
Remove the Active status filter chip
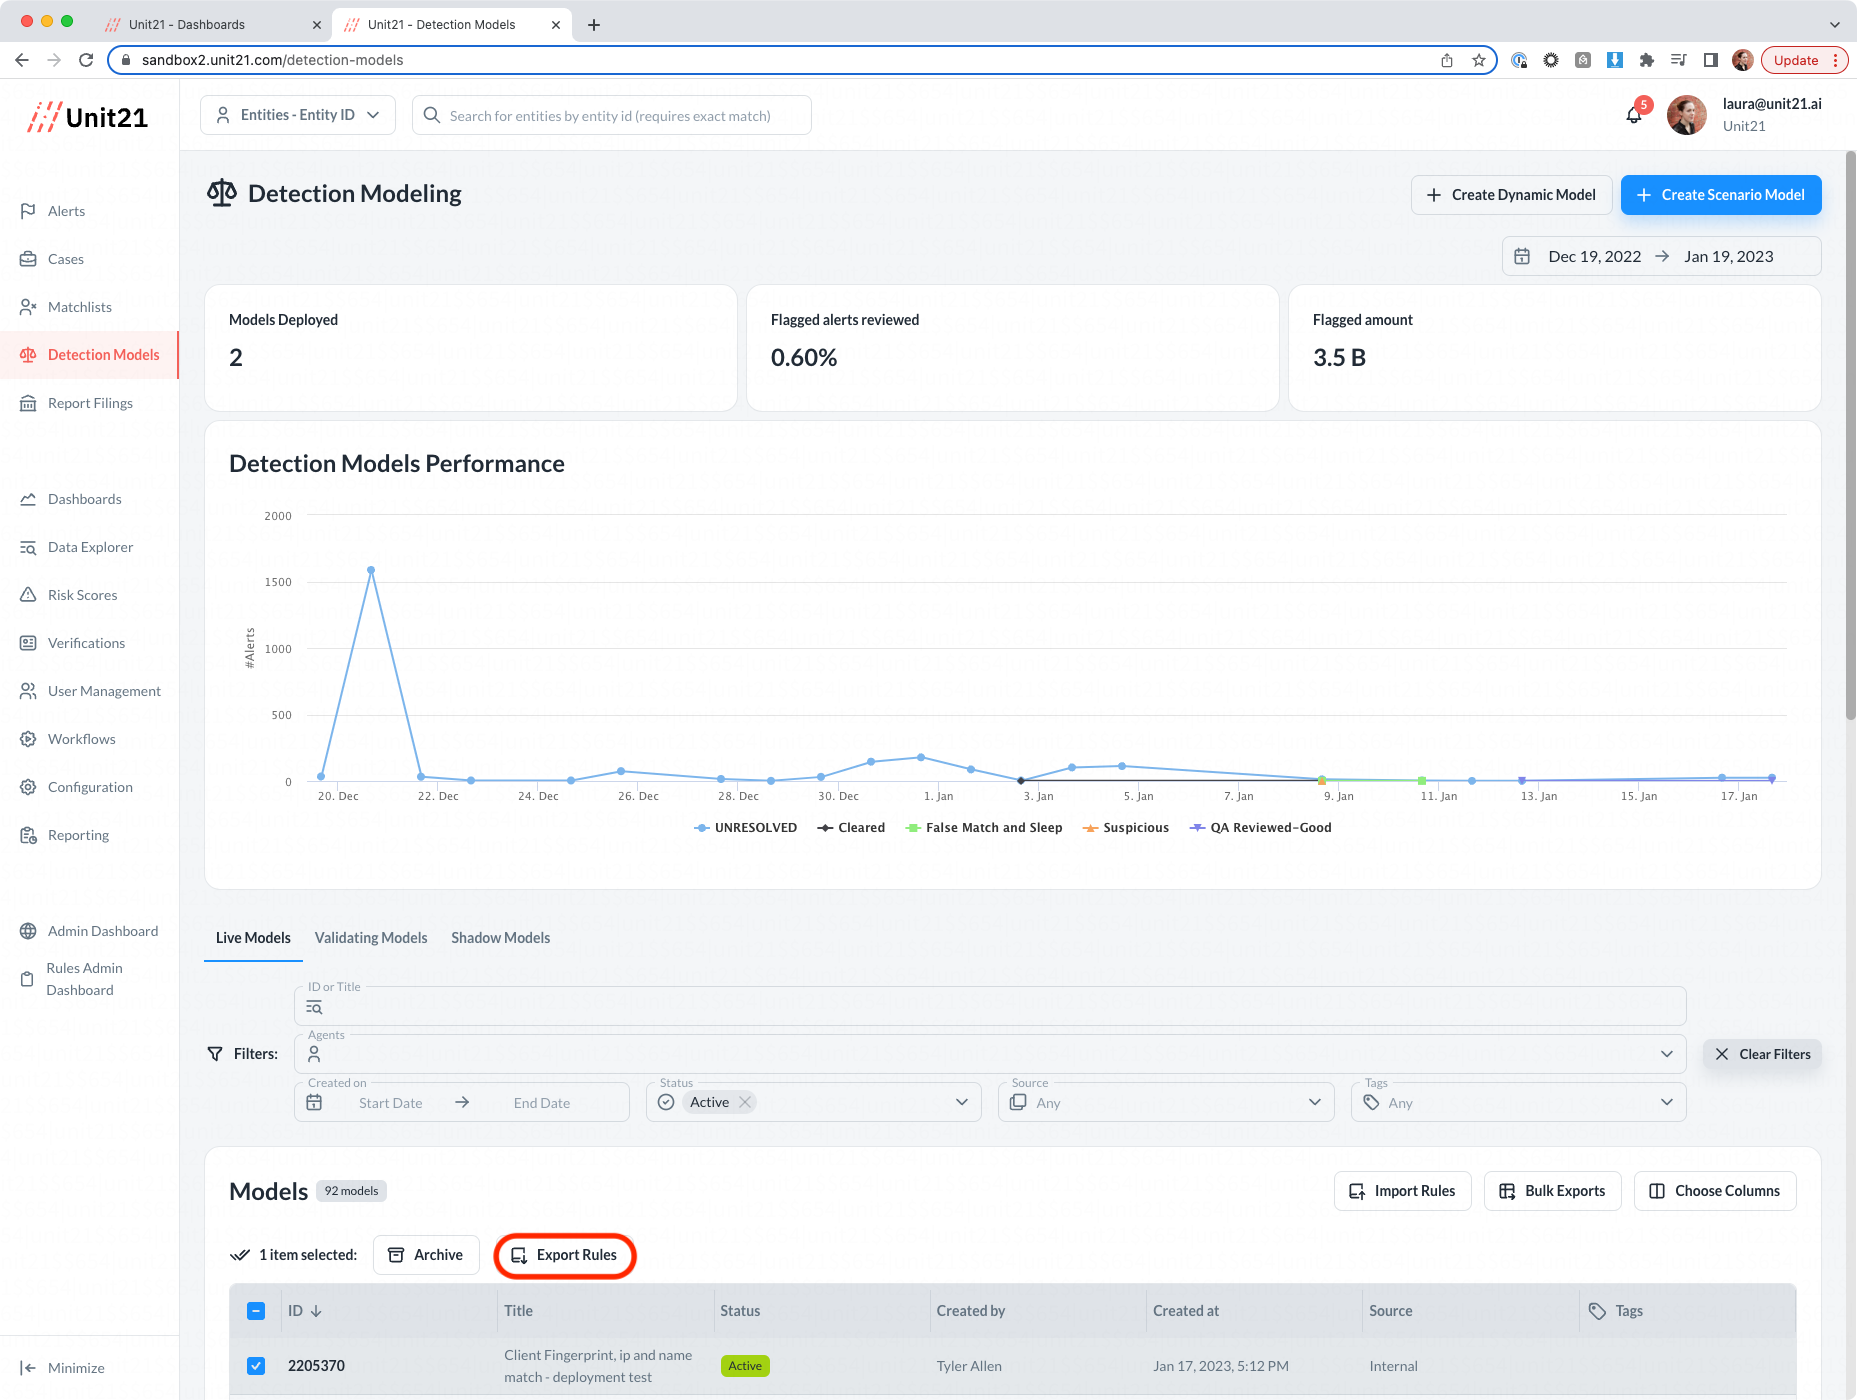tap(745, 1102)
